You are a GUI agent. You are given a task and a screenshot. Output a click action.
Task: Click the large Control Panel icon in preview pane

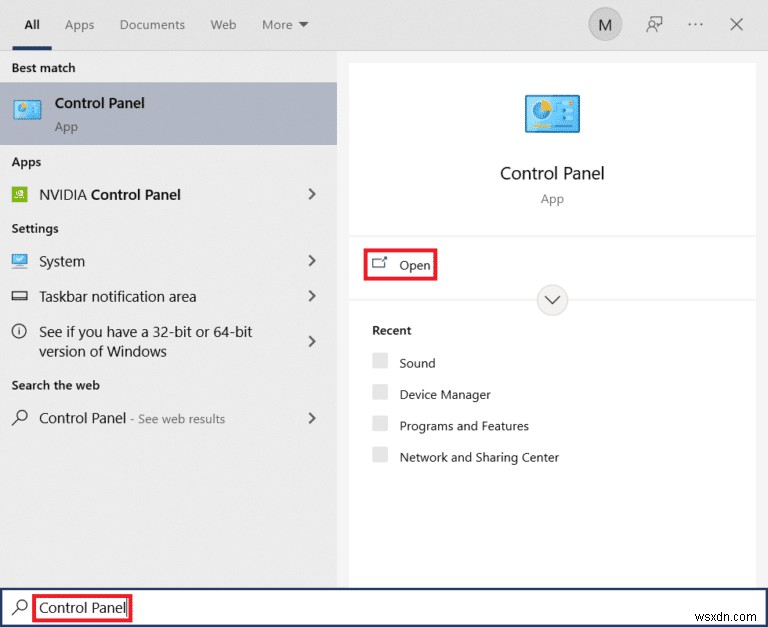(552, 114)
